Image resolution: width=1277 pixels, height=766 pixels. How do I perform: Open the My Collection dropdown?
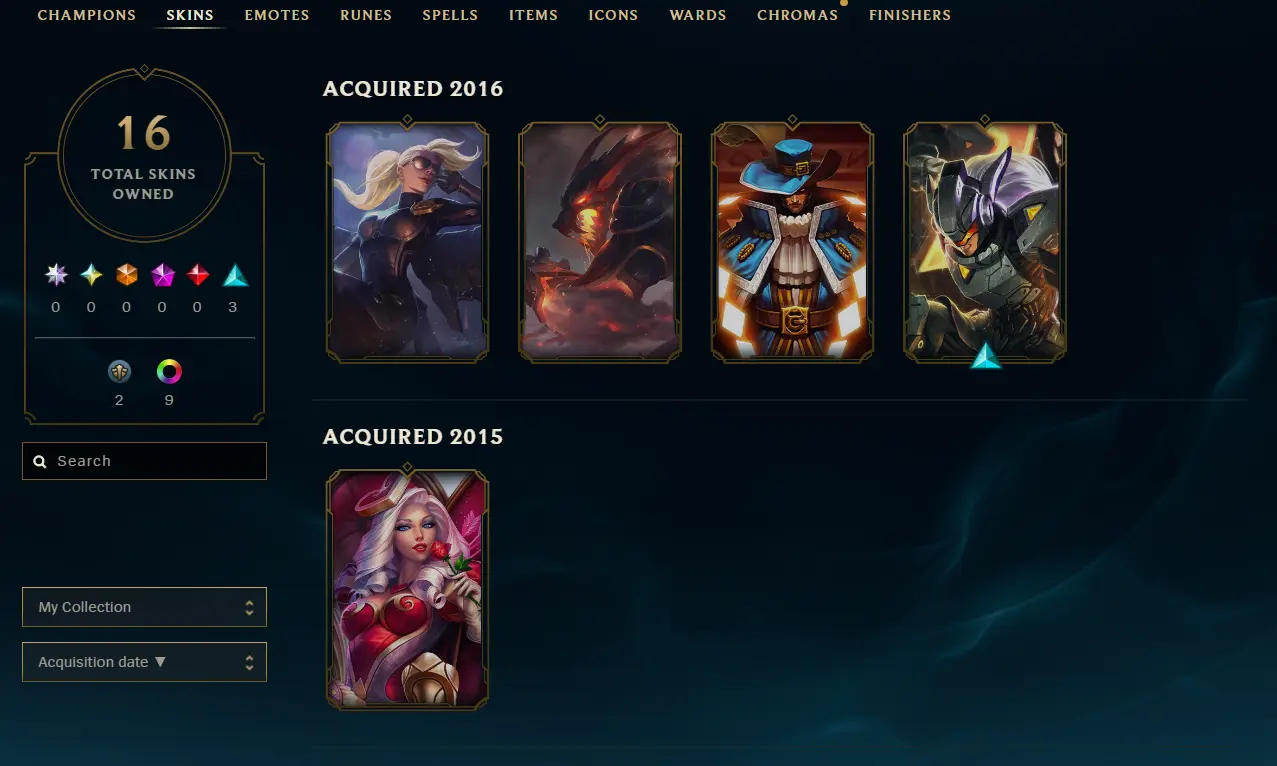pos(144,607)
